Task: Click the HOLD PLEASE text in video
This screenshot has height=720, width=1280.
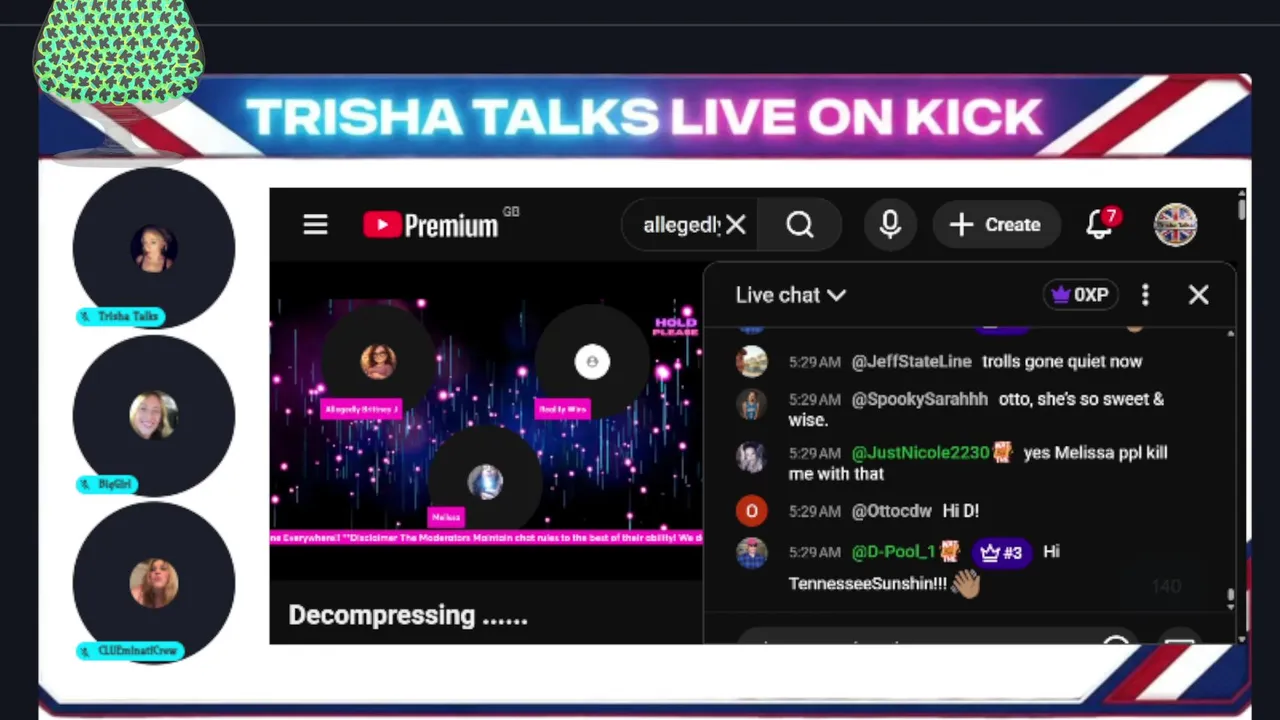Action: [675, 326]
